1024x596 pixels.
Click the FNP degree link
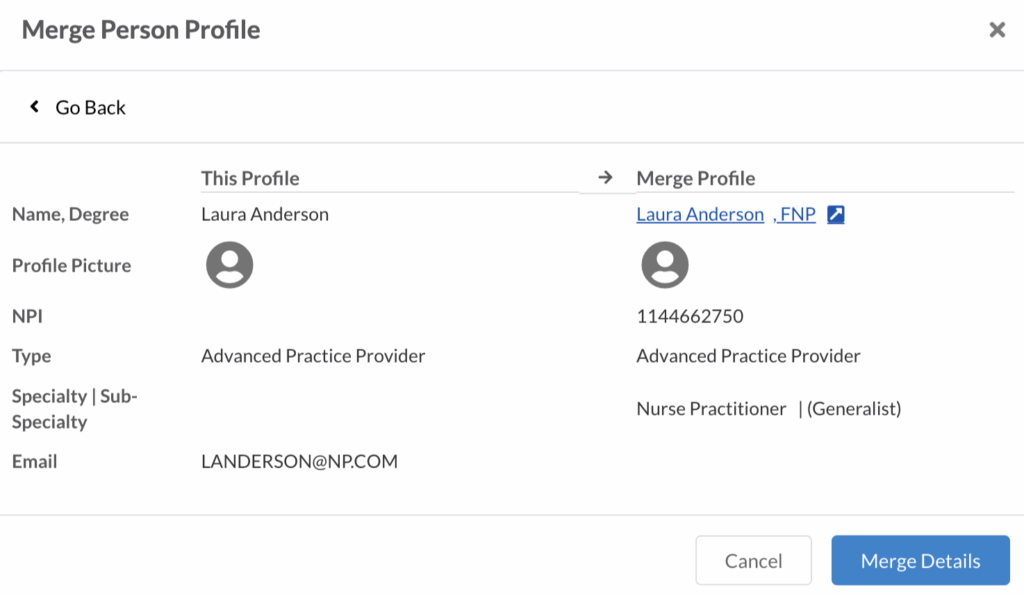pyautogui.click(x=797, y=214)
